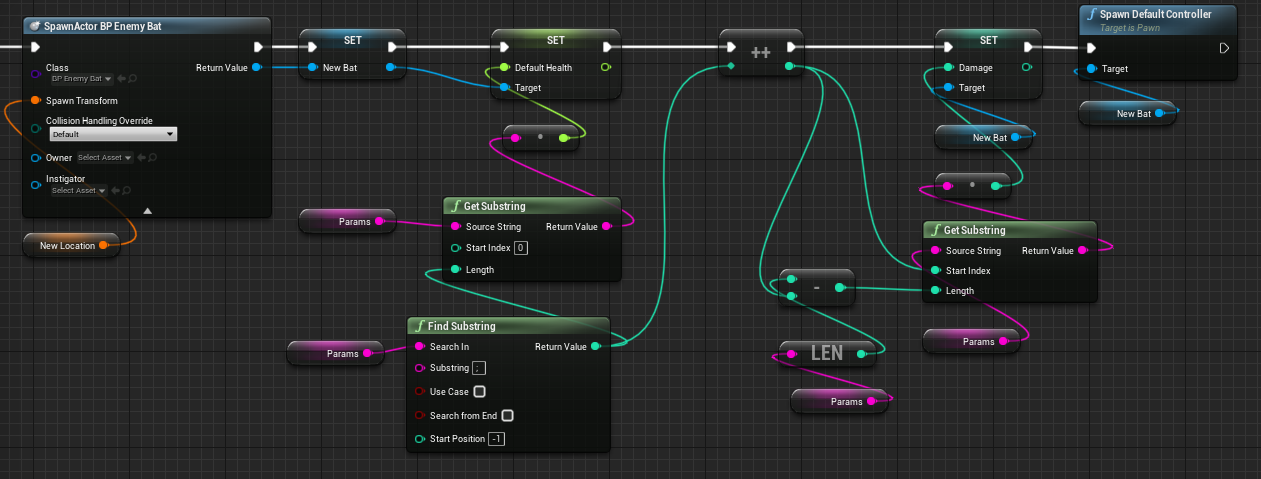Select the subtract (-) node
Viewport: 1261px width, 479px height.
point(816,287)
